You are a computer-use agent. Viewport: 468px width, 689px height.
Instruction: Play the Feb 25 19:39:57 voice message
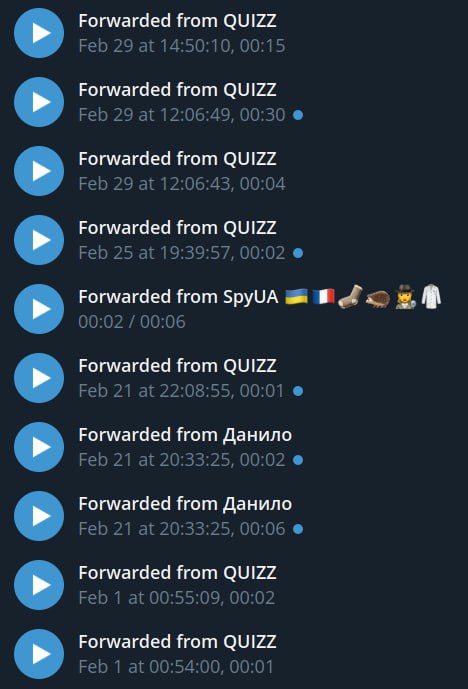[x=39, y=240]
